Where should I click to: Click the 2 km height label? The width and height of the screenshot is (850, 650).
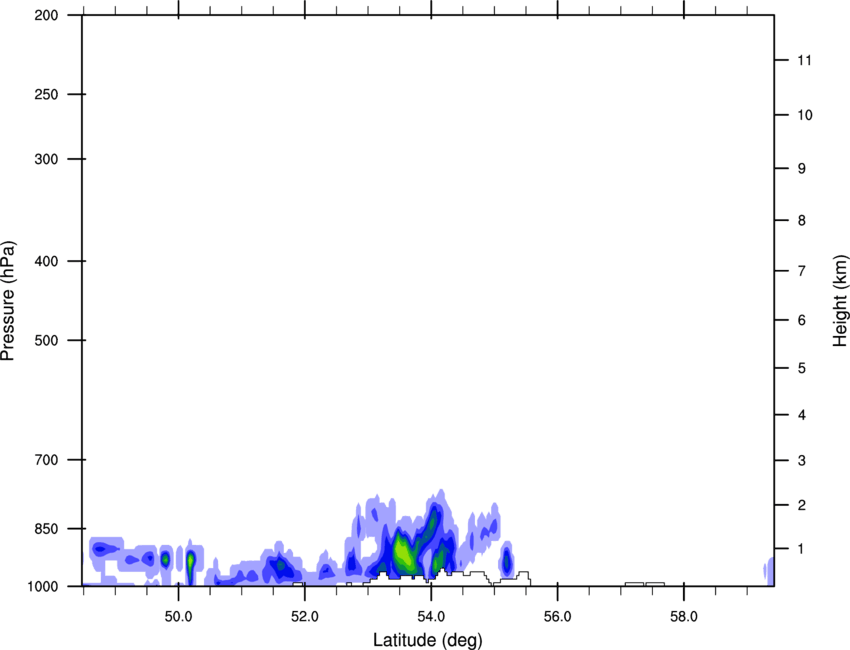[802, 505]
